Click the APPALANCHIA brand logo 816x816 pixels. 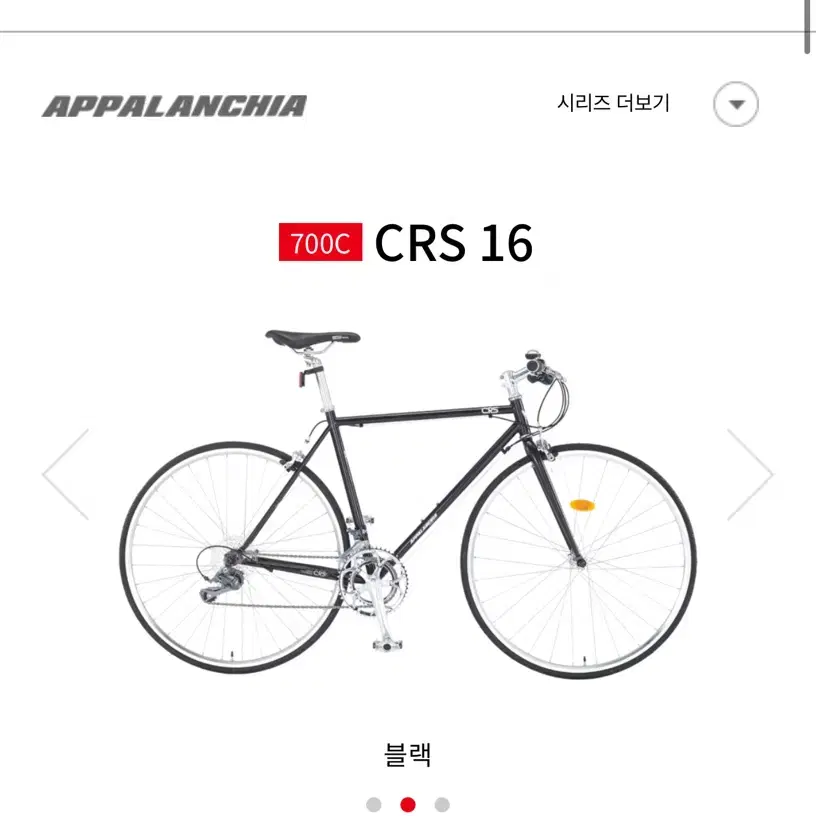174,106
